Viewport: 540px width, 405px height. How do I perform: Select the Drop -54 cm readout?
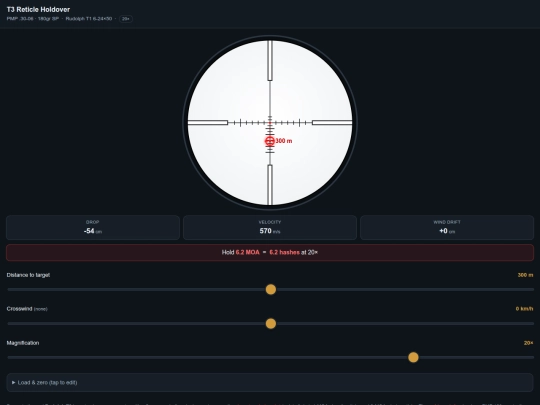[93, 227]
